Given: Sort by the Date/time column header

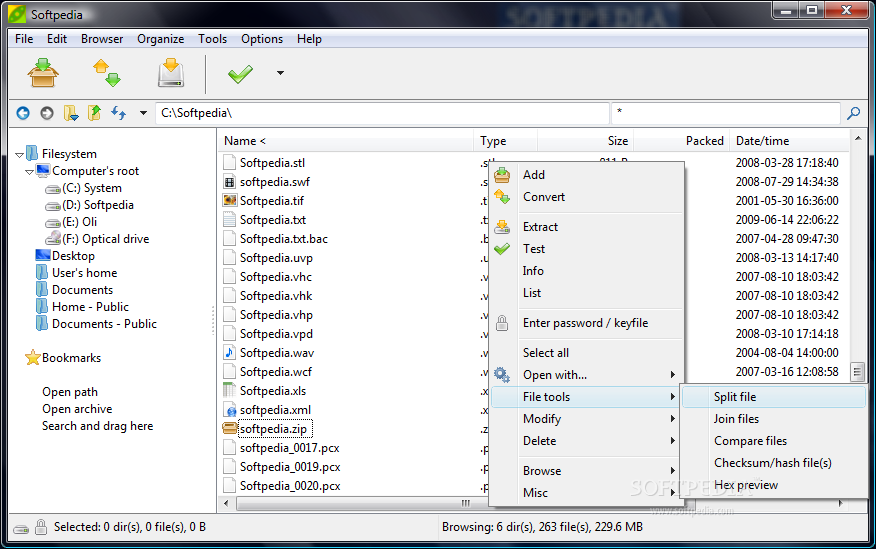Looking at the screenshot, I should pyautogui.click(x=788, y=141).
